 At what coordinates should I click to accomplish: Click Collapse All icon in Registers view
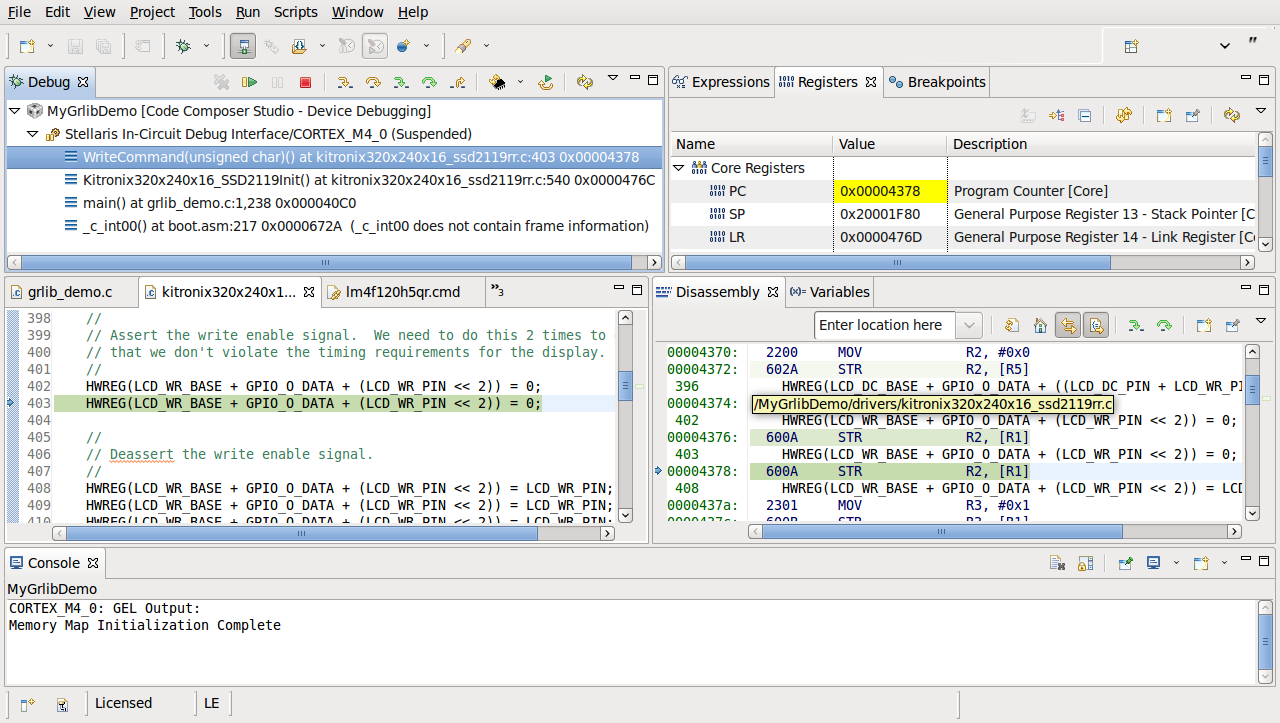coord(1084,115)
